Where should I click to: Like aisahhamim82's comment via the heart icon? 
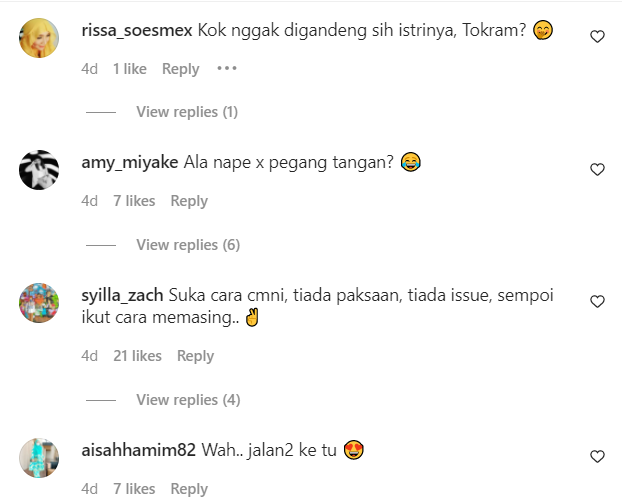[x=597, y=456]
